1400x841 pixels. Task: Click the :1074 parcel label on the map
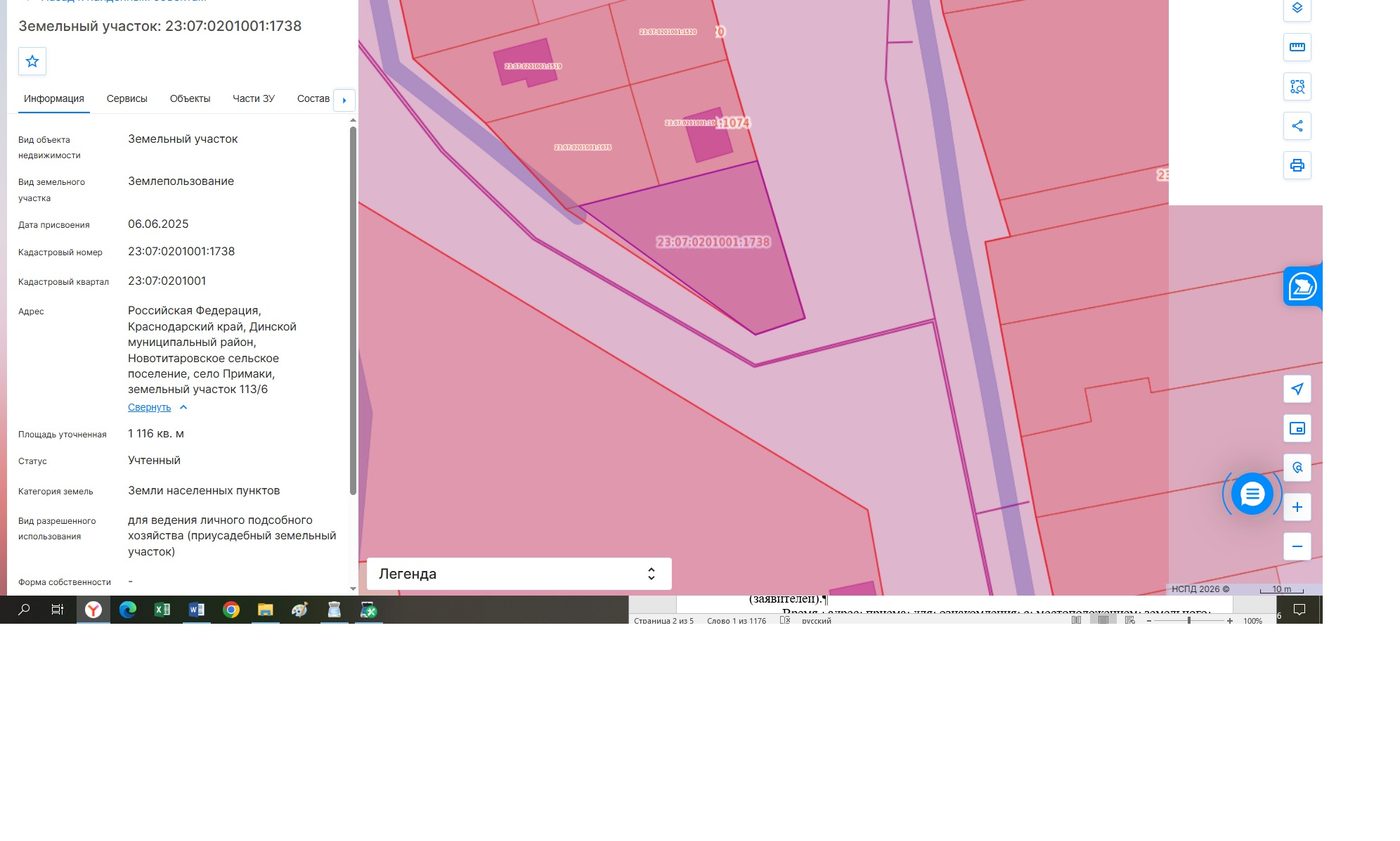(734, 123)
